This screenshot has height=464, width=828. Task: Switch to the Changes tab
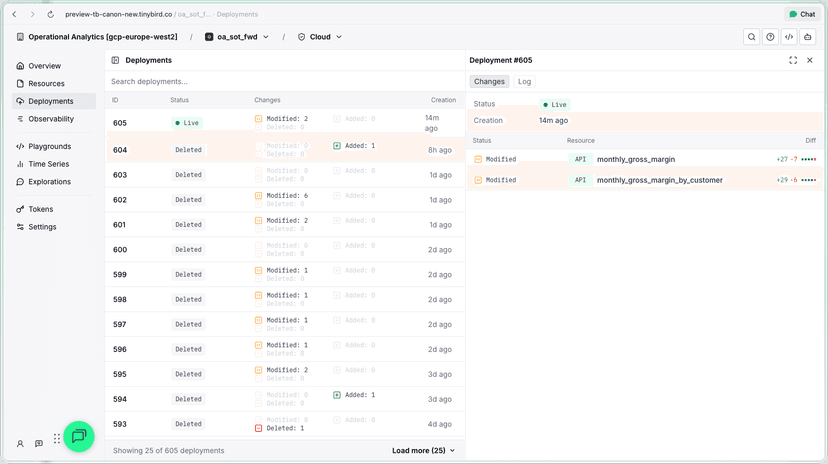pos(489,81)
